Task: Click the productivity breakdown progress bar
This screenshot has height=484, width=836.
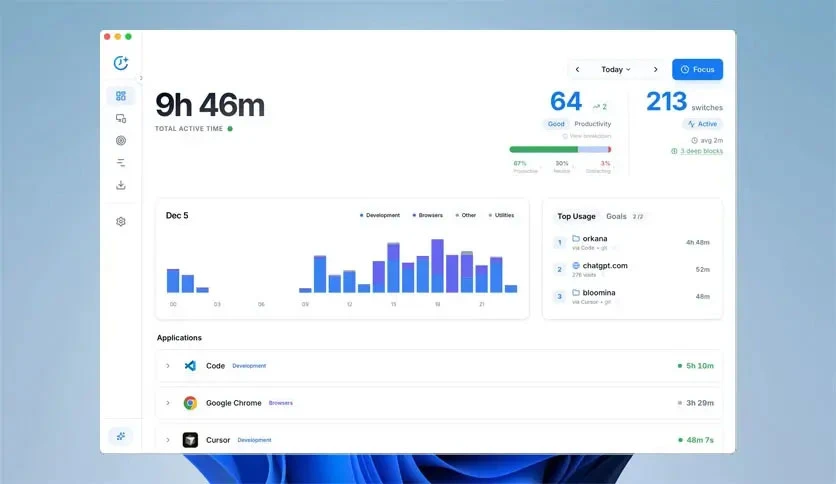Action: coord(560,150)
